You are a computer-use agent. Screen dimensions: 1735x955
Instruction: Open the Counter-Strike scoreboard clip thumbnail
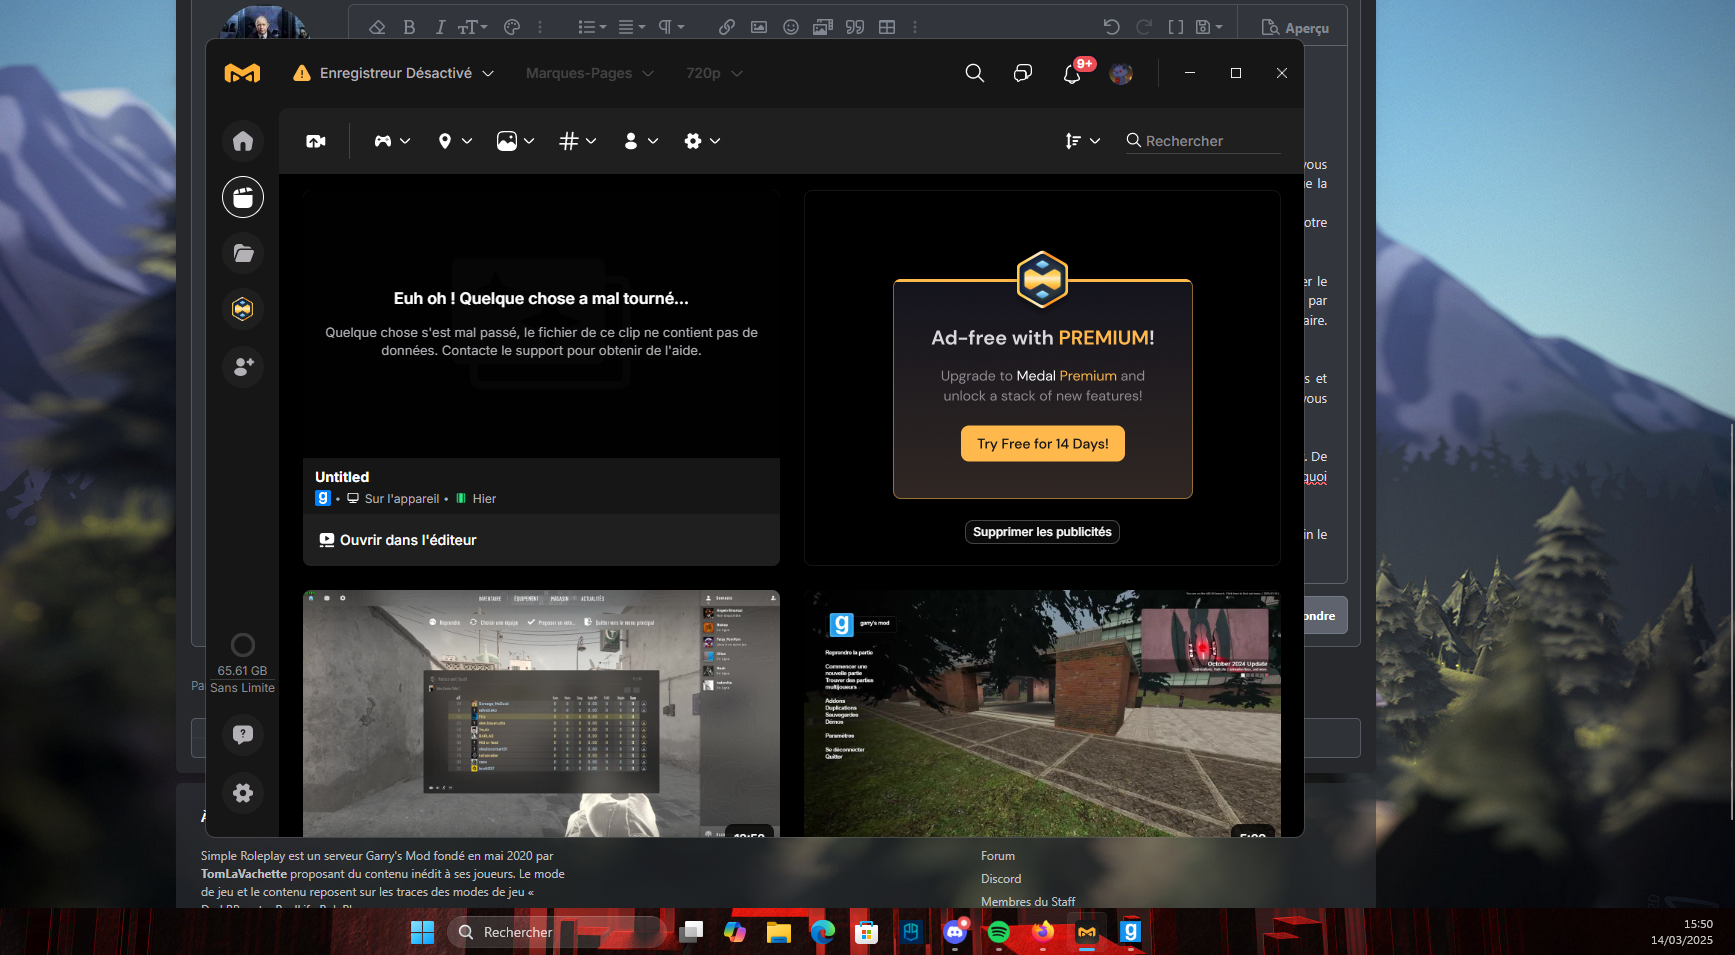point(541,713)
